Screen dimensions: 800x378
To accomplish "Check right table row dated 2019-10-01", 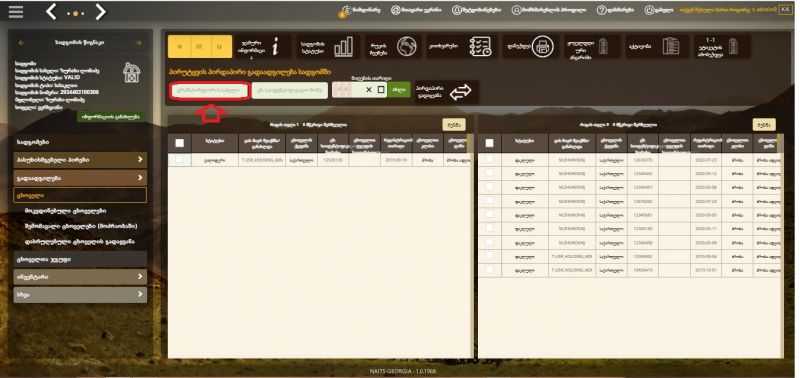I will pos(489,269).
